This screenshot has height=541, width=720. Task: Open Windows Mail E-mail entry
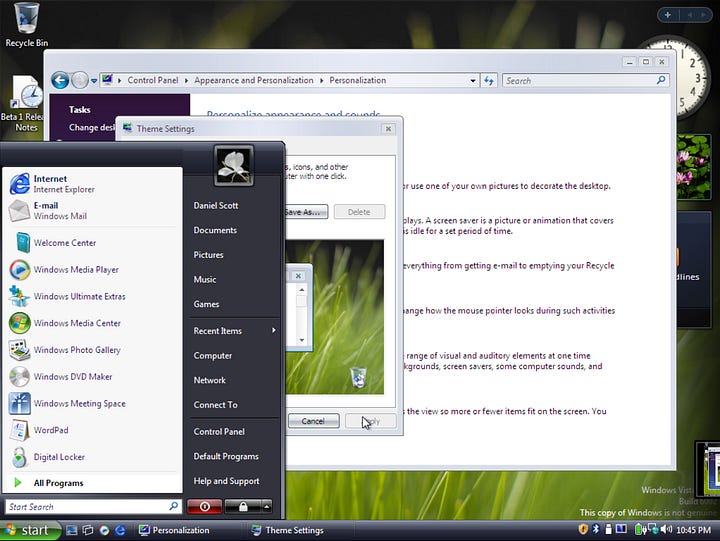(x=92, y=210)
